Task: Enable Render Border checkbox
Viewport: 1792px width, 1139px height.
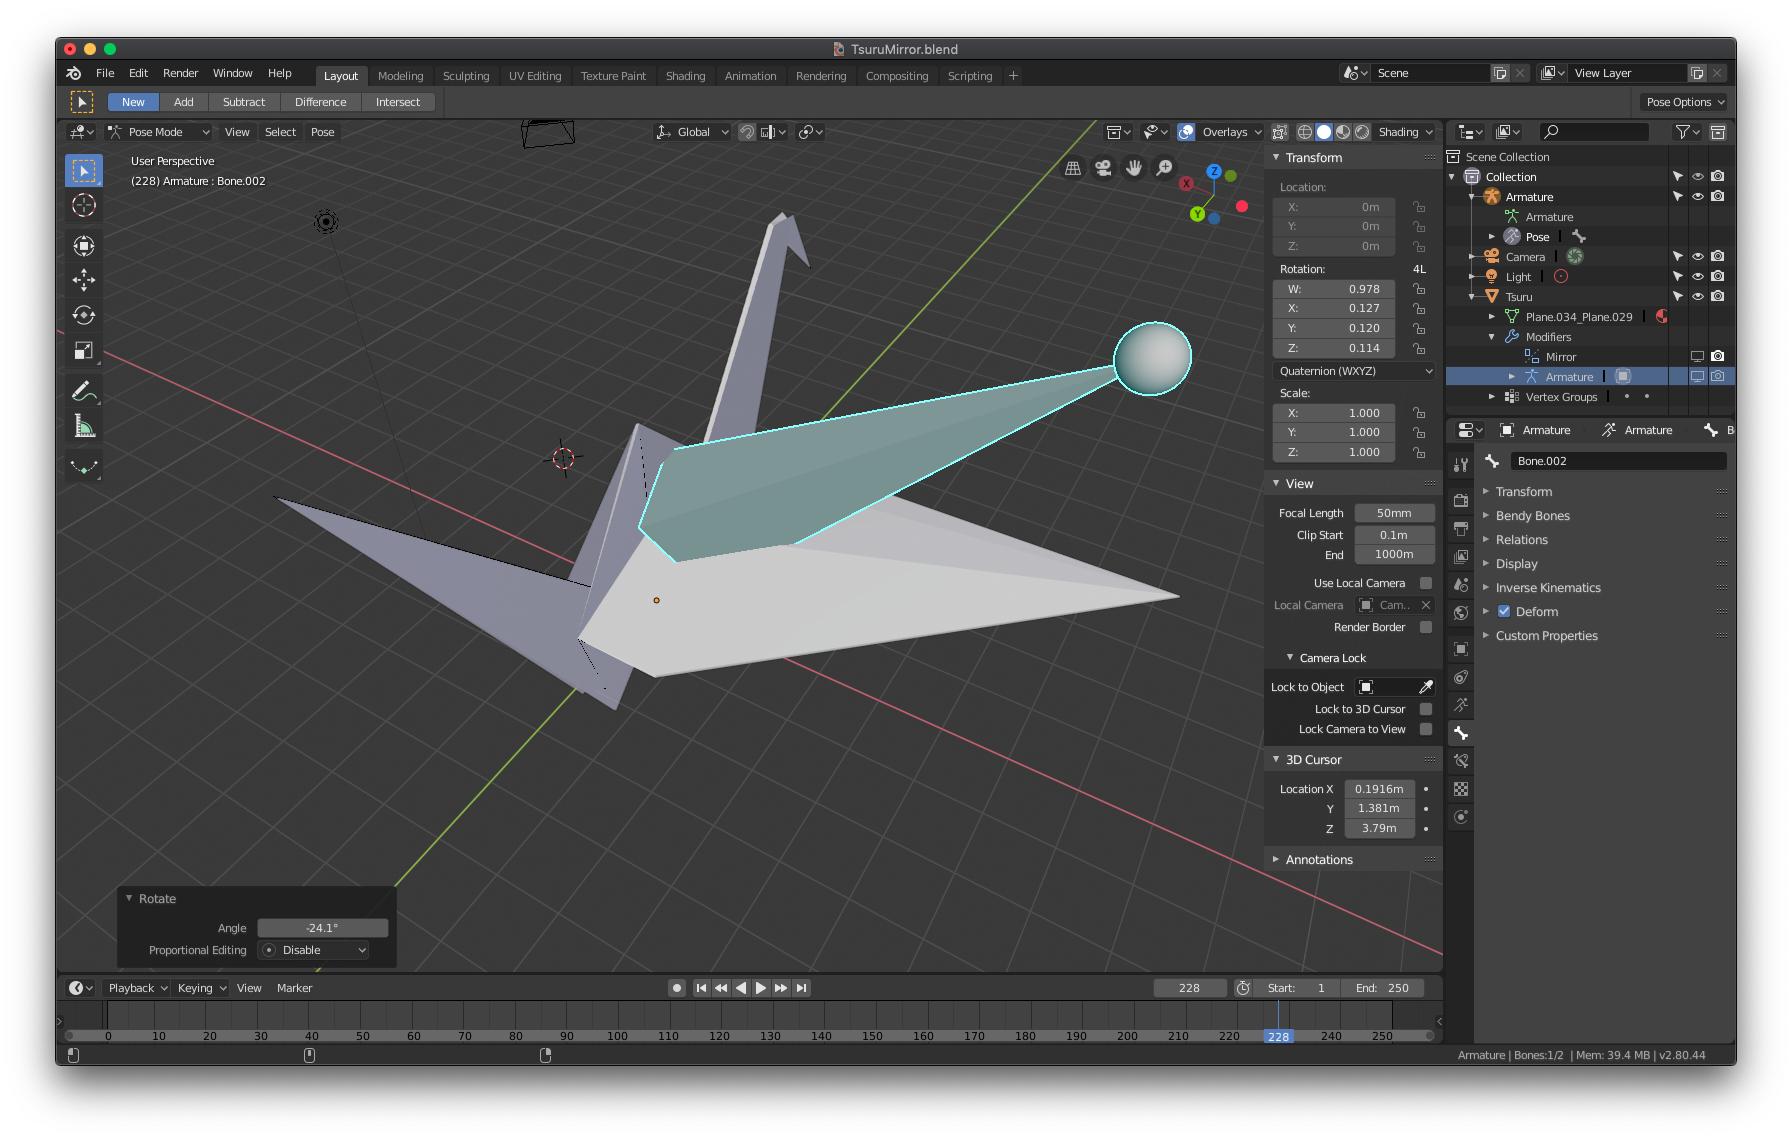Action: [x=1426, y=627]
